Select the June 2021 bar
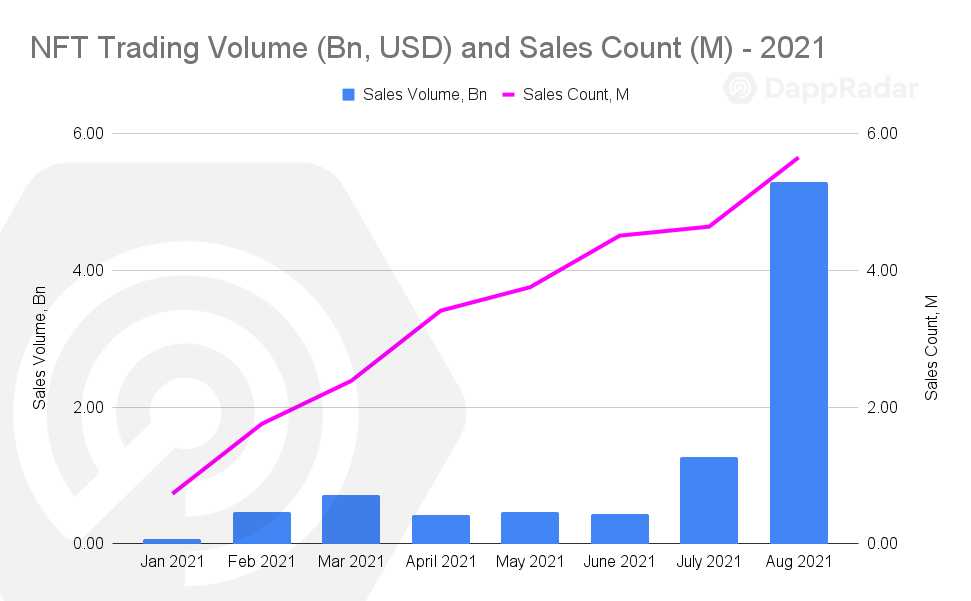 click(x=619, y=529)
